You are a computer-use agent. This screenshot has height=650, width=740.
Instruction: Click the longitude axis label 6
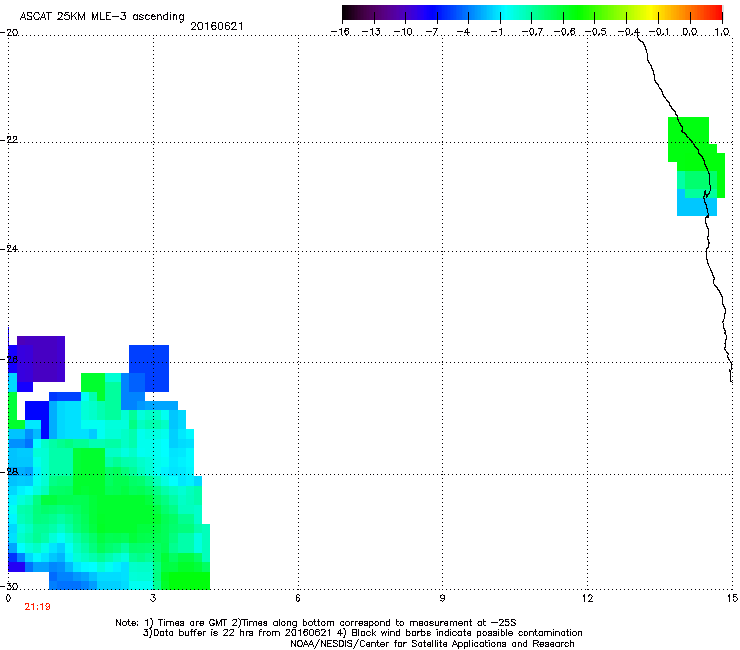coord(298,598)
